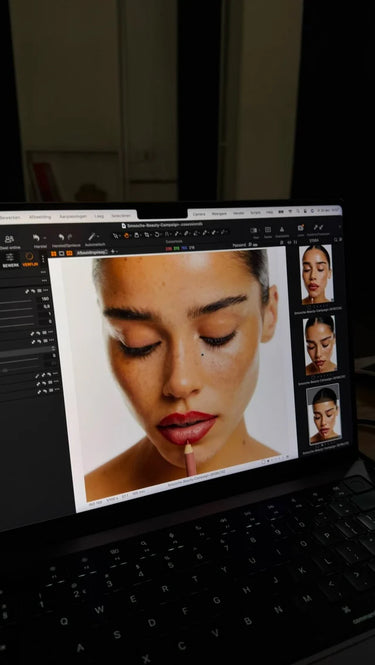The image size is (375, 665).
Task: Open the Aanpassingen menu
Action: [73, 216]
